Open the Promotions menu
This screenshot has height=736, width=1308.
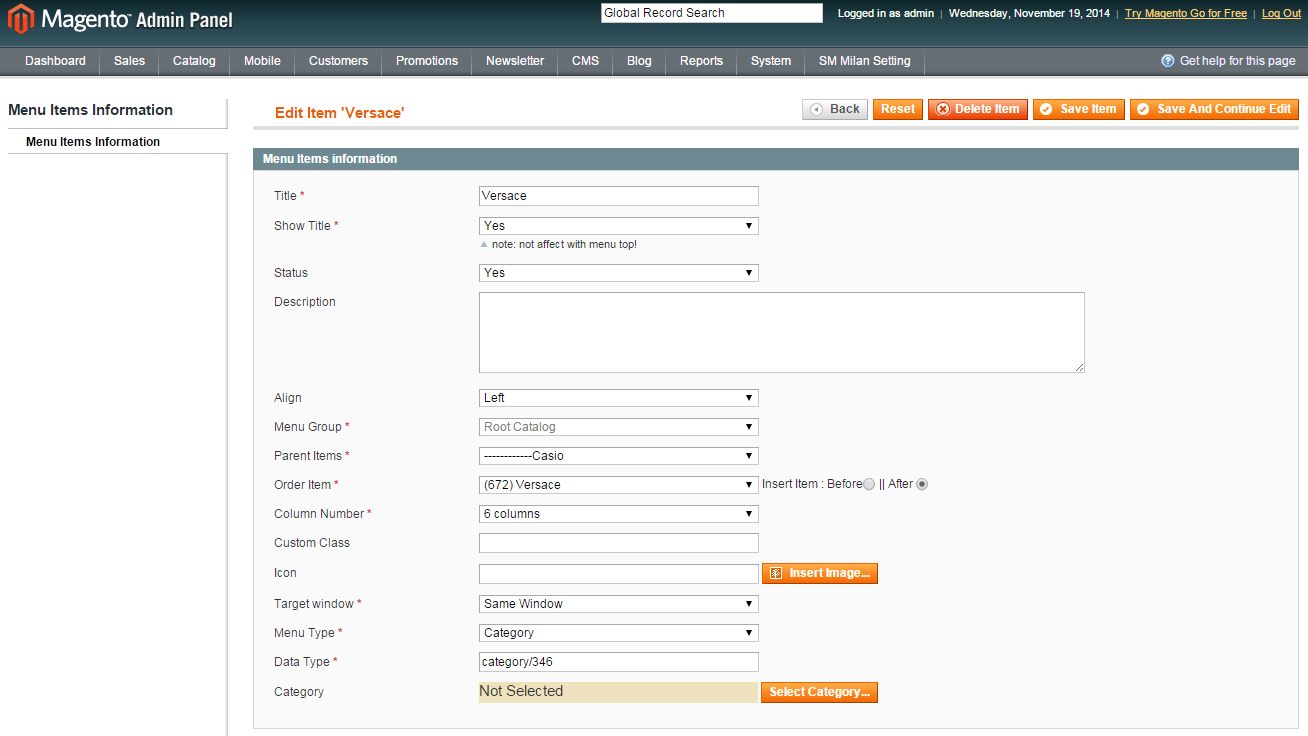pos(427,61)
